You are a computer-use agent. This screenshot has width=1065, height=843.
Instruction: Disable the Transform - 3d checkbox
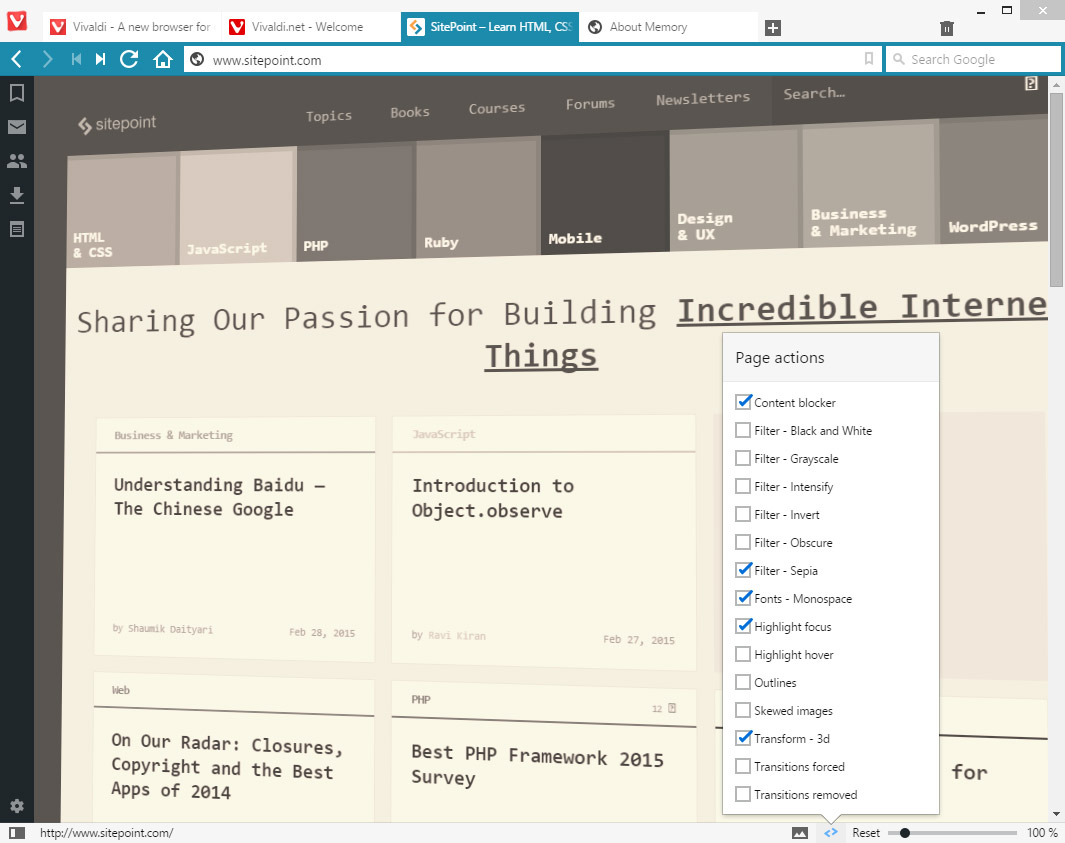coord(743,739)
